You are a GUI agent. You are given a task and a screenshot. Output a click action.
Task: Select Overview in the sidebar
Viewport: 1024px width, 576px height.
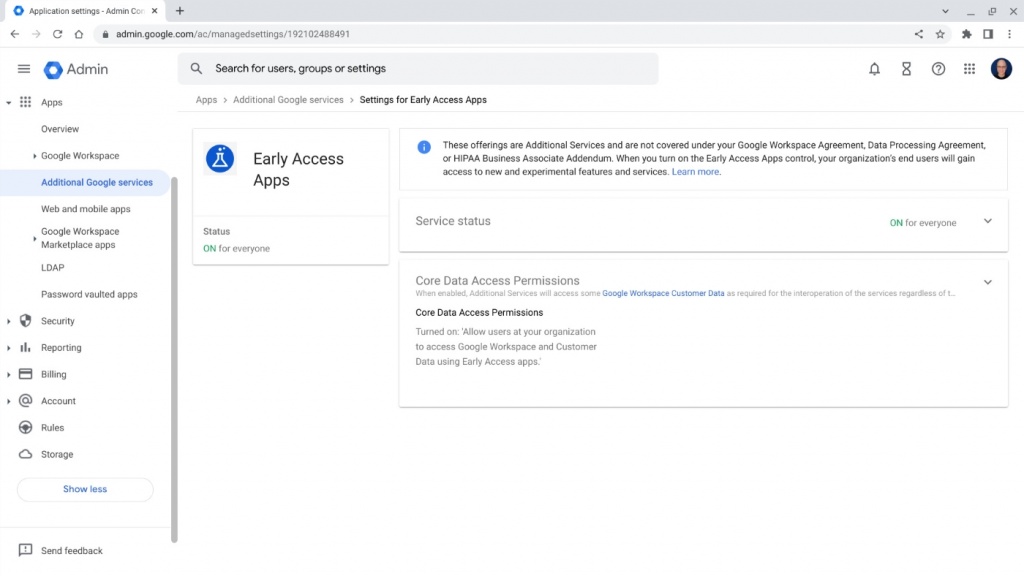coord(59,129)
